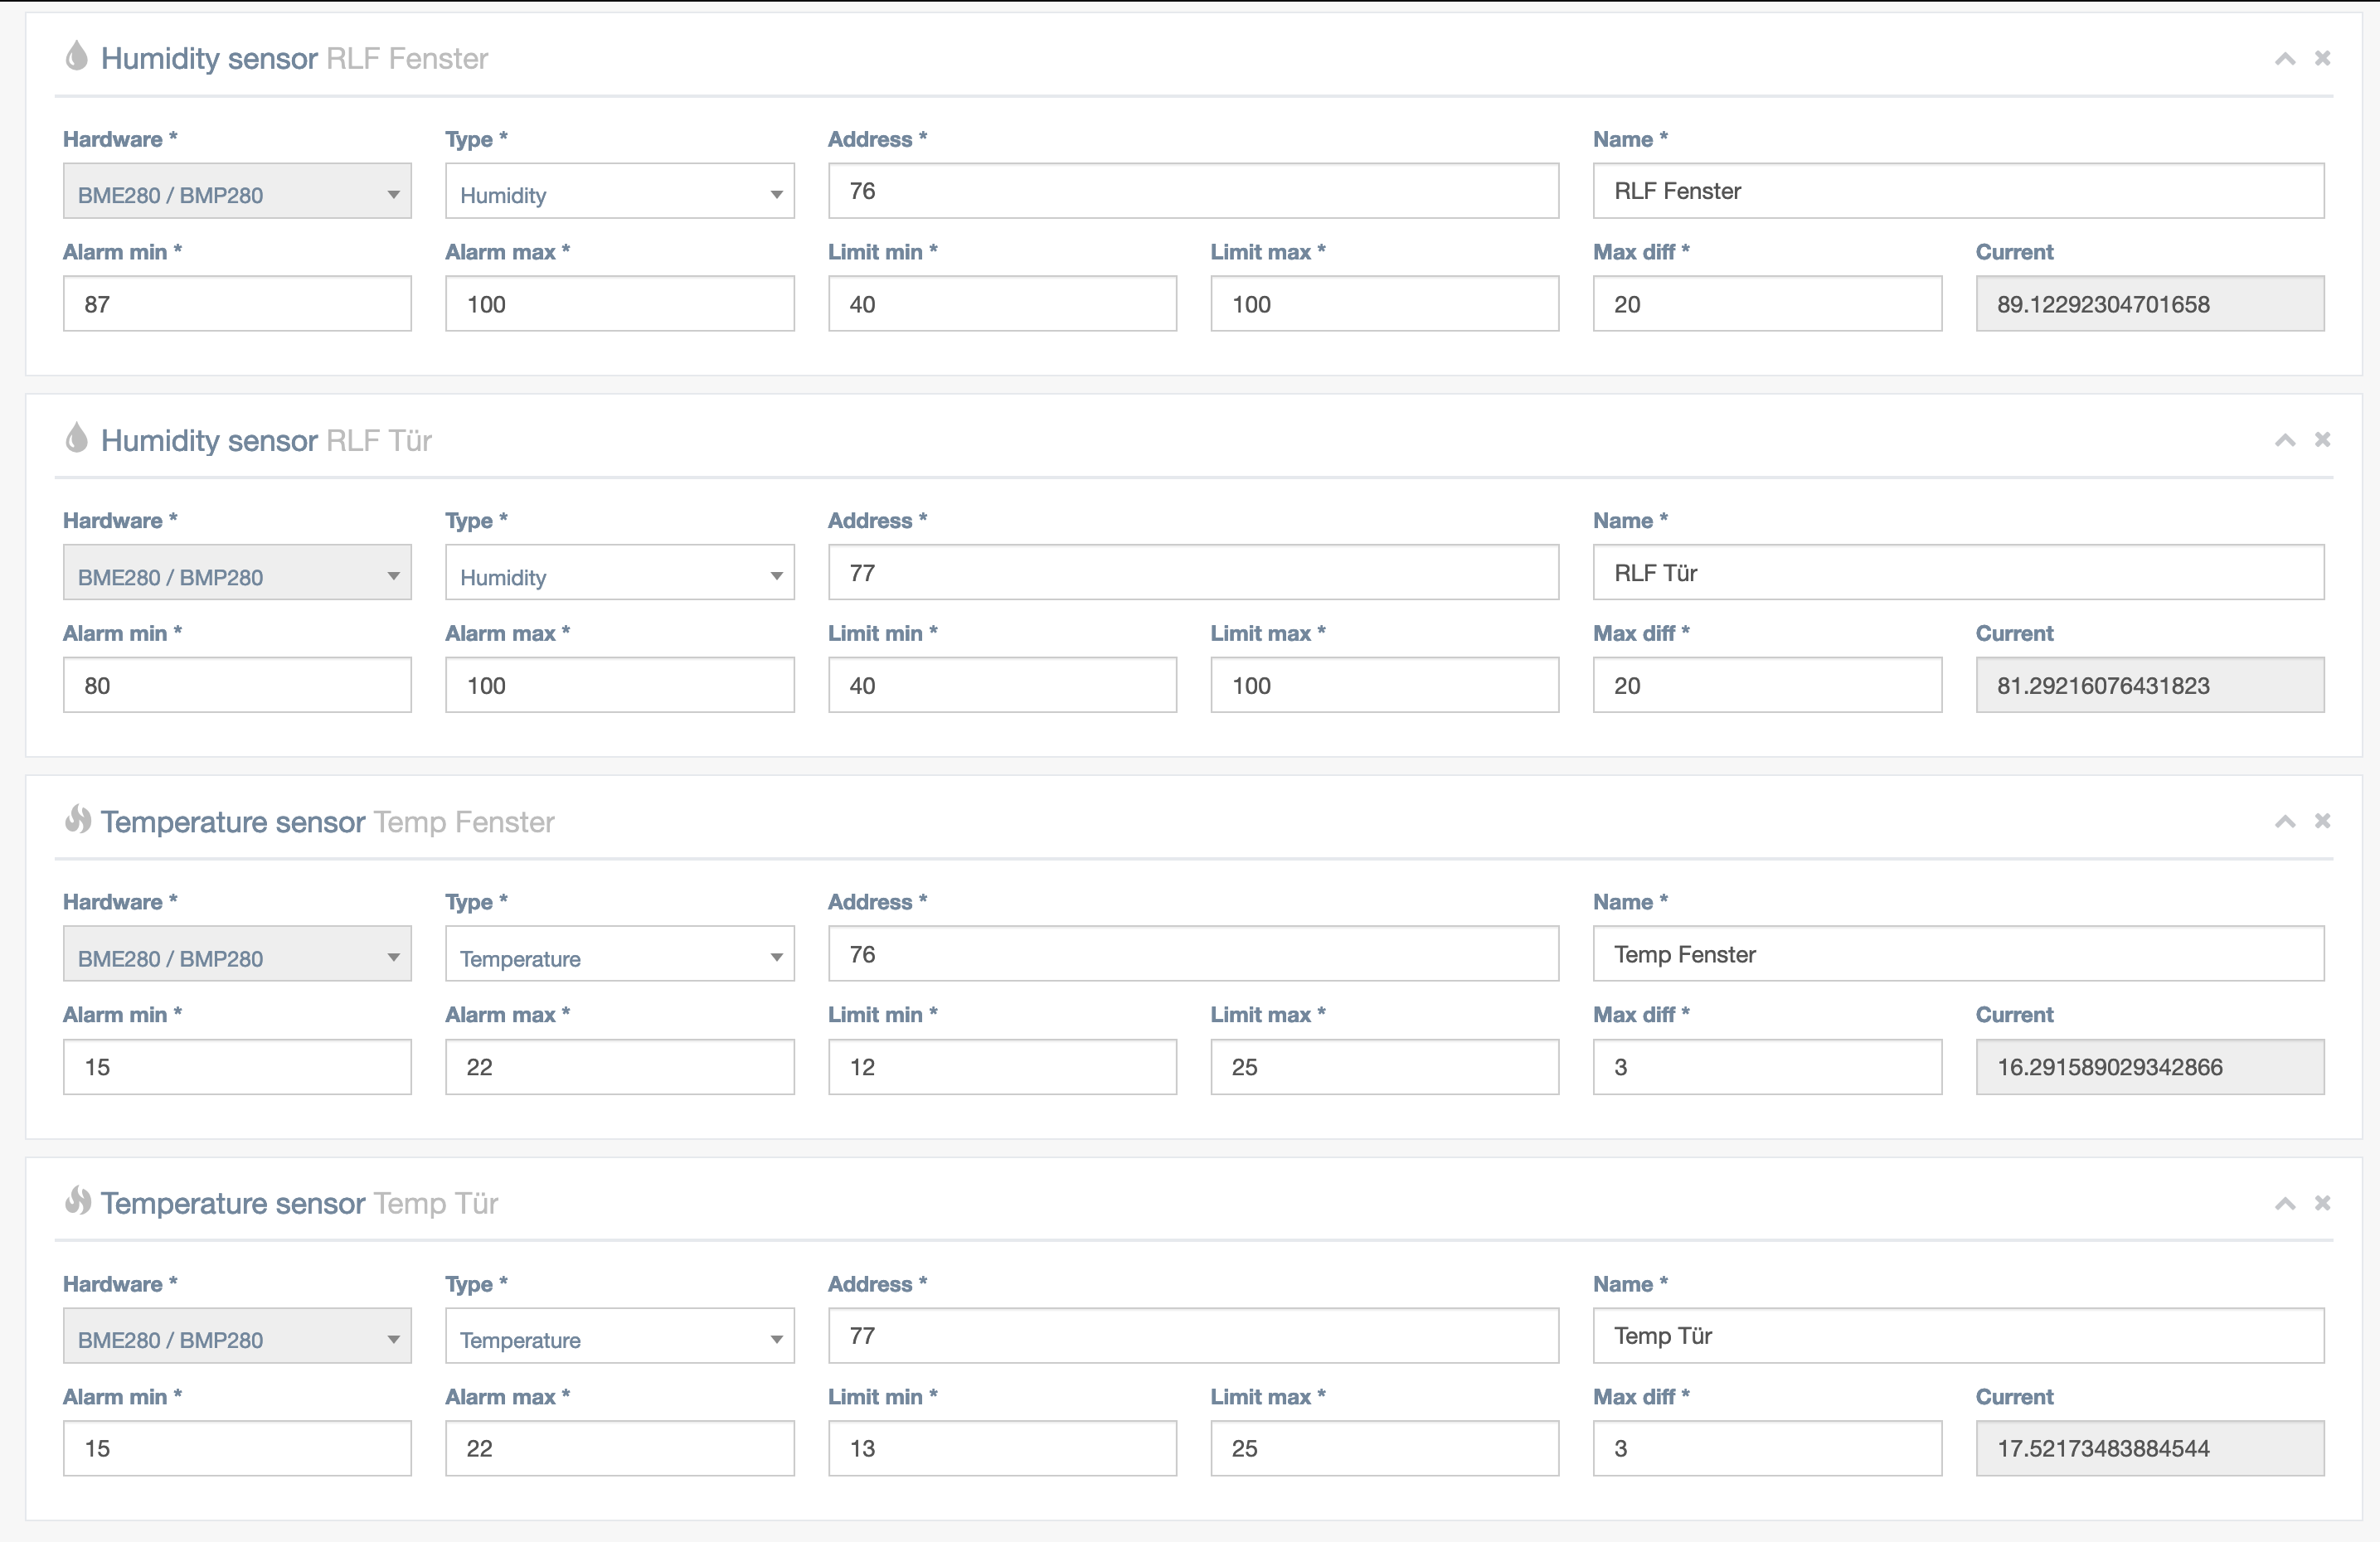The image size is (2380, 1542).
Task: Click the Name field containing RLF Tür
Action: [x=1957, y=573]
